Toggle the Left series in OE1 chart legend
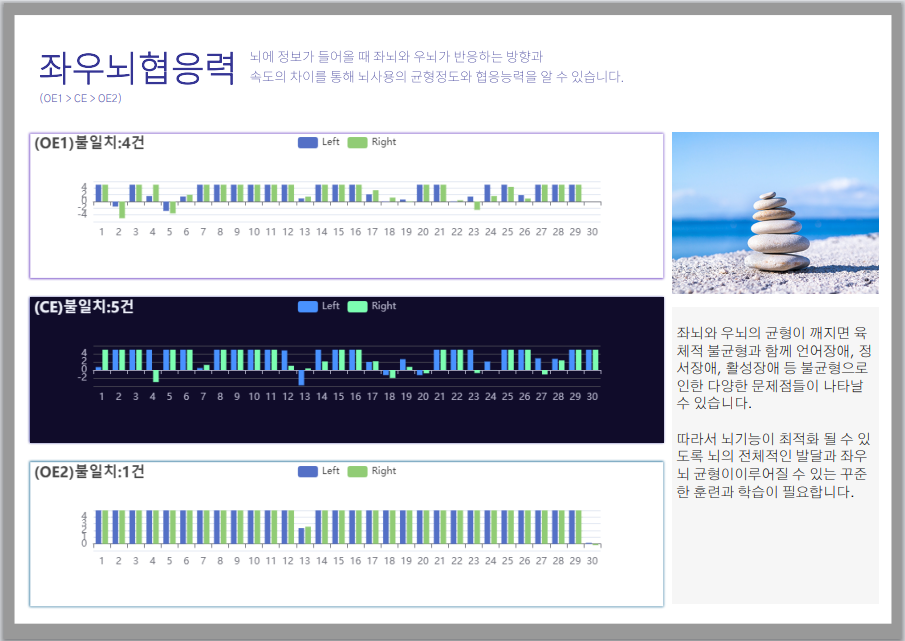 click(319, 142)
